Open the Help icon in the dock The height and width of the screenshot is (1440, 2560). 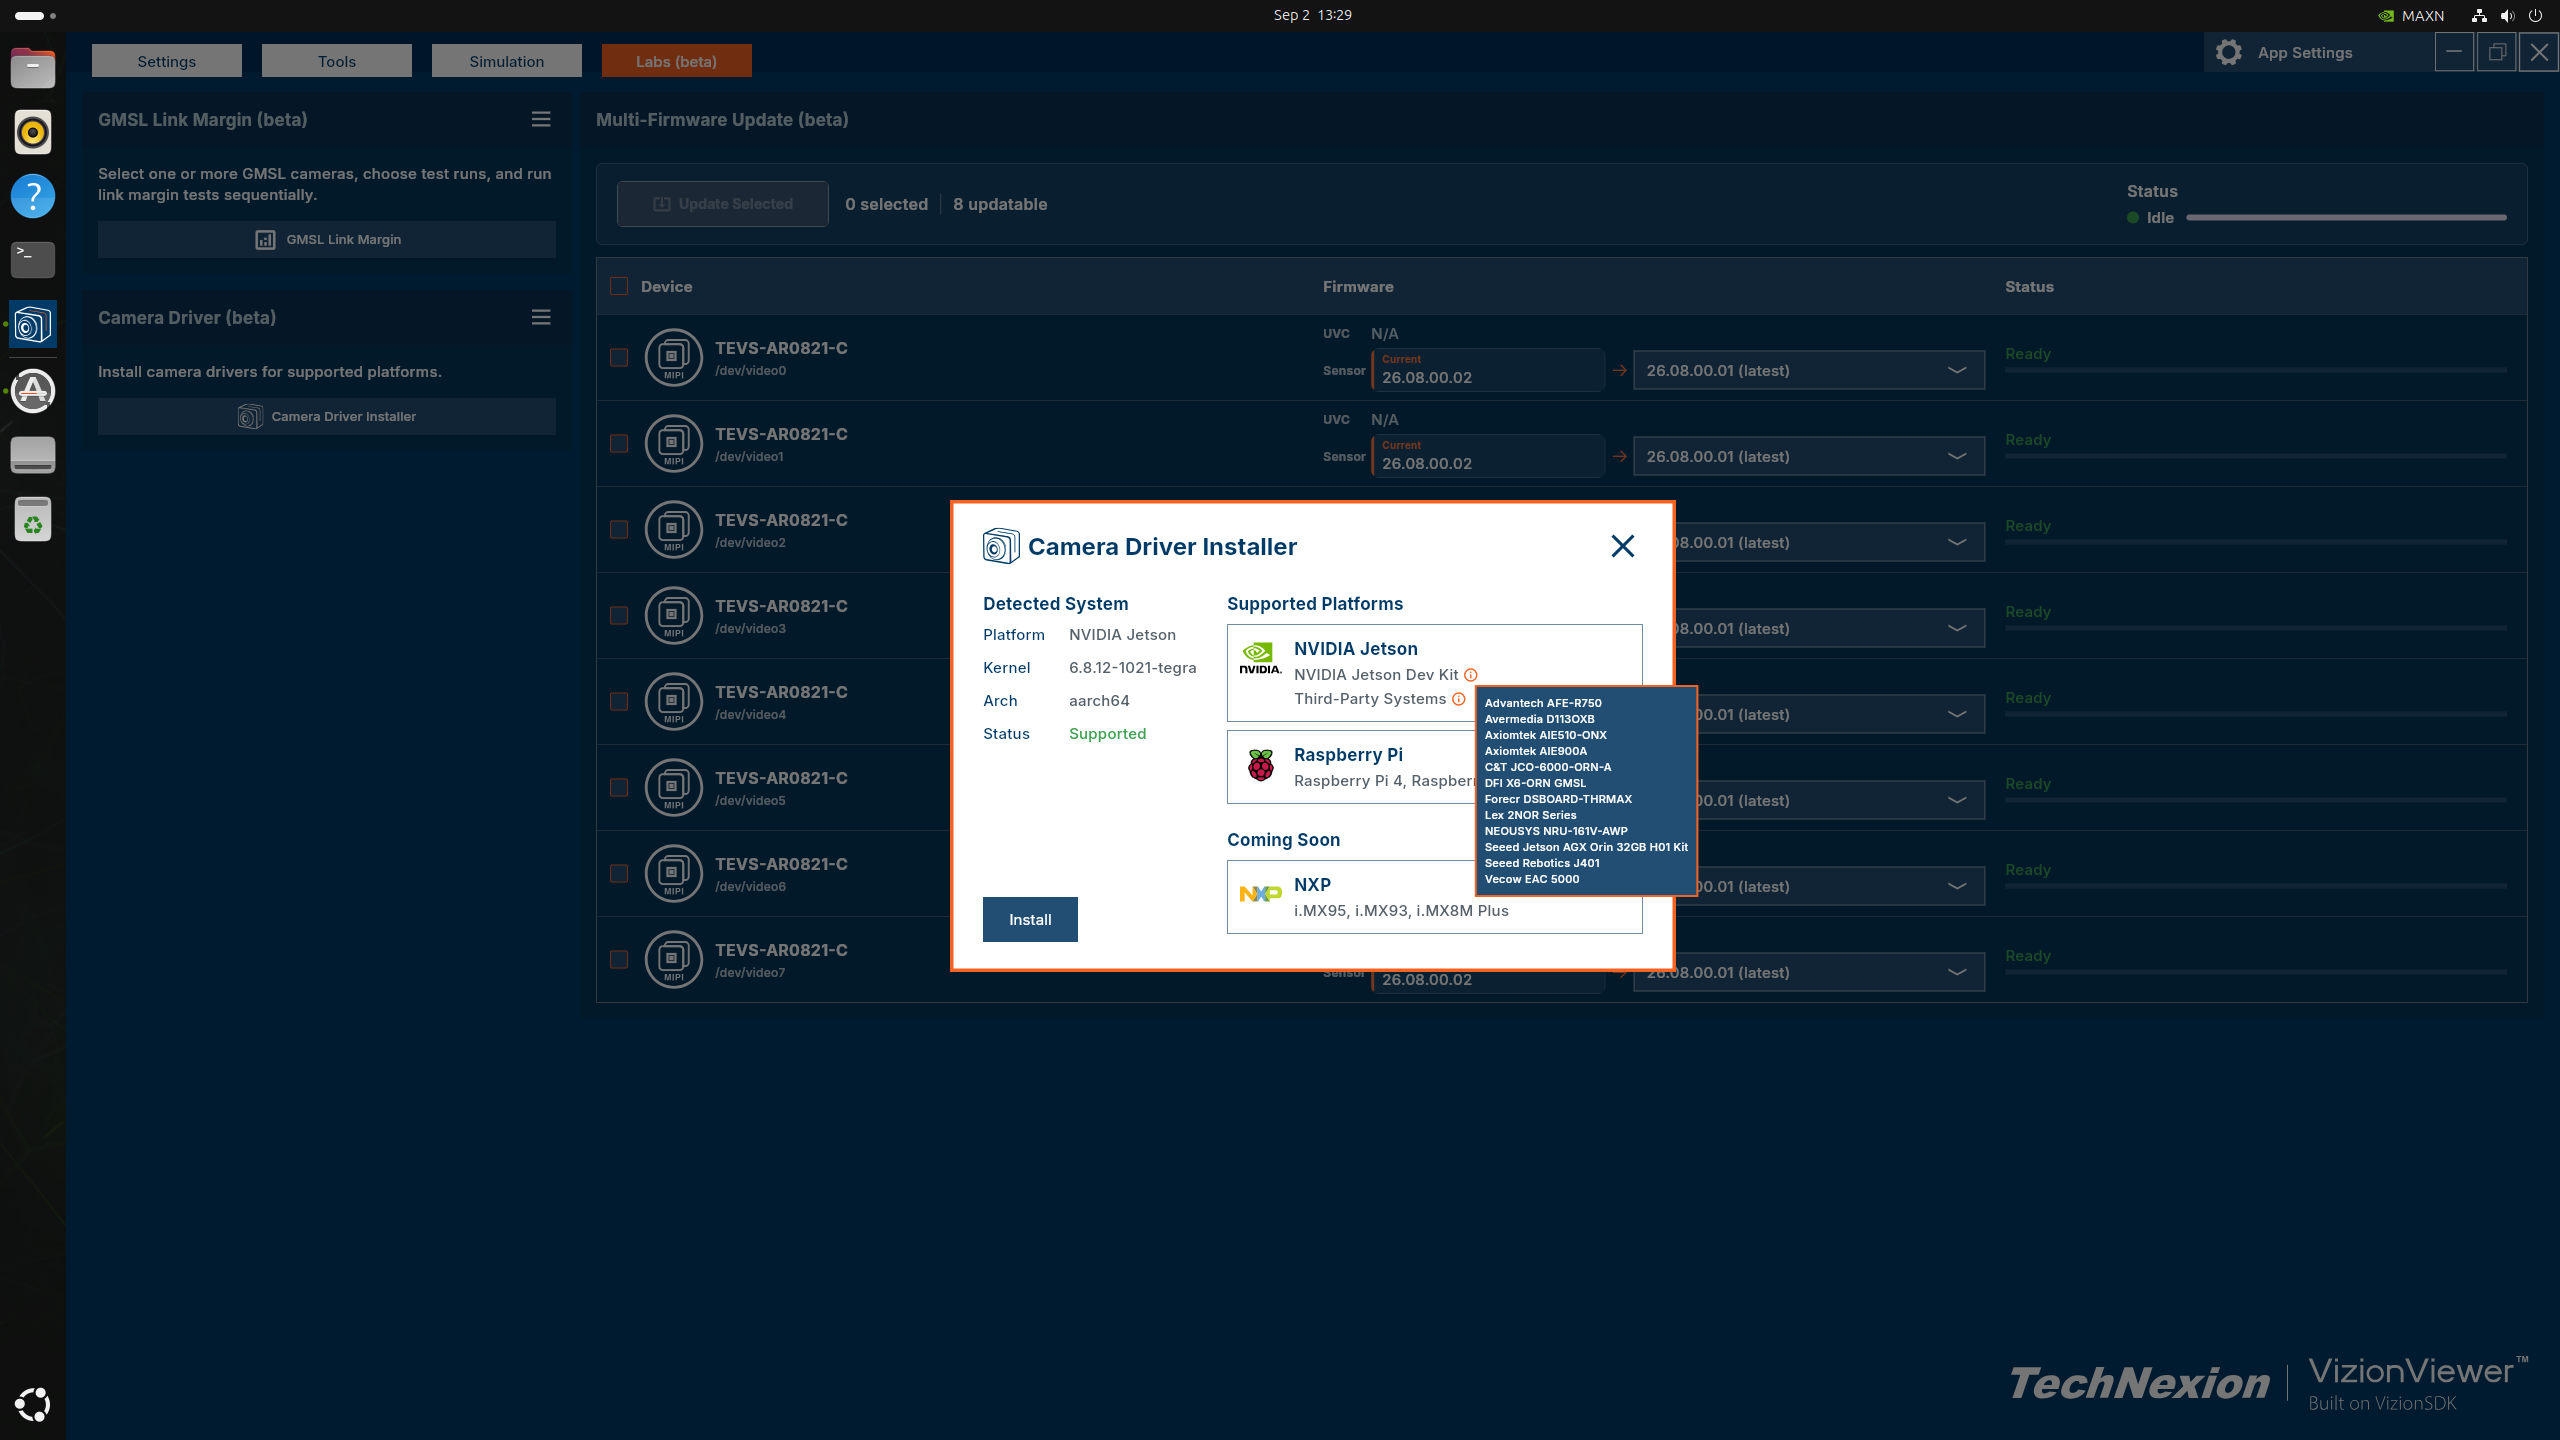click(33, 196)
